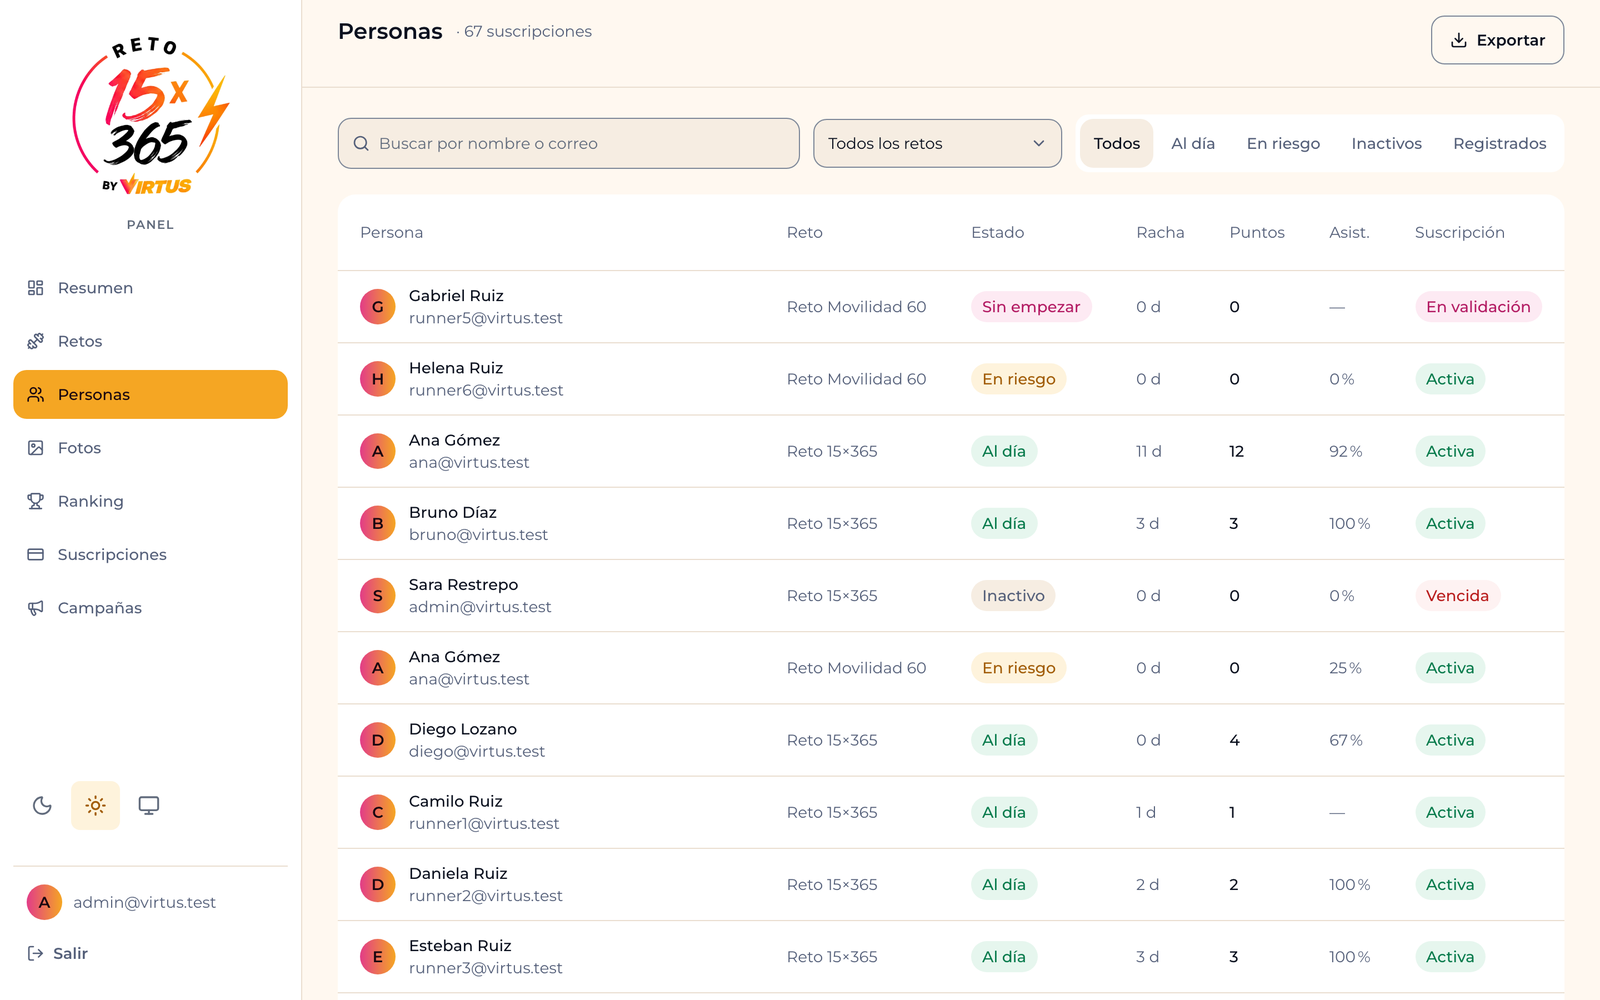Screen dimensions: 1600x1000
Task: Select the Todos filter tab
Action: (x=1116, y=144)
